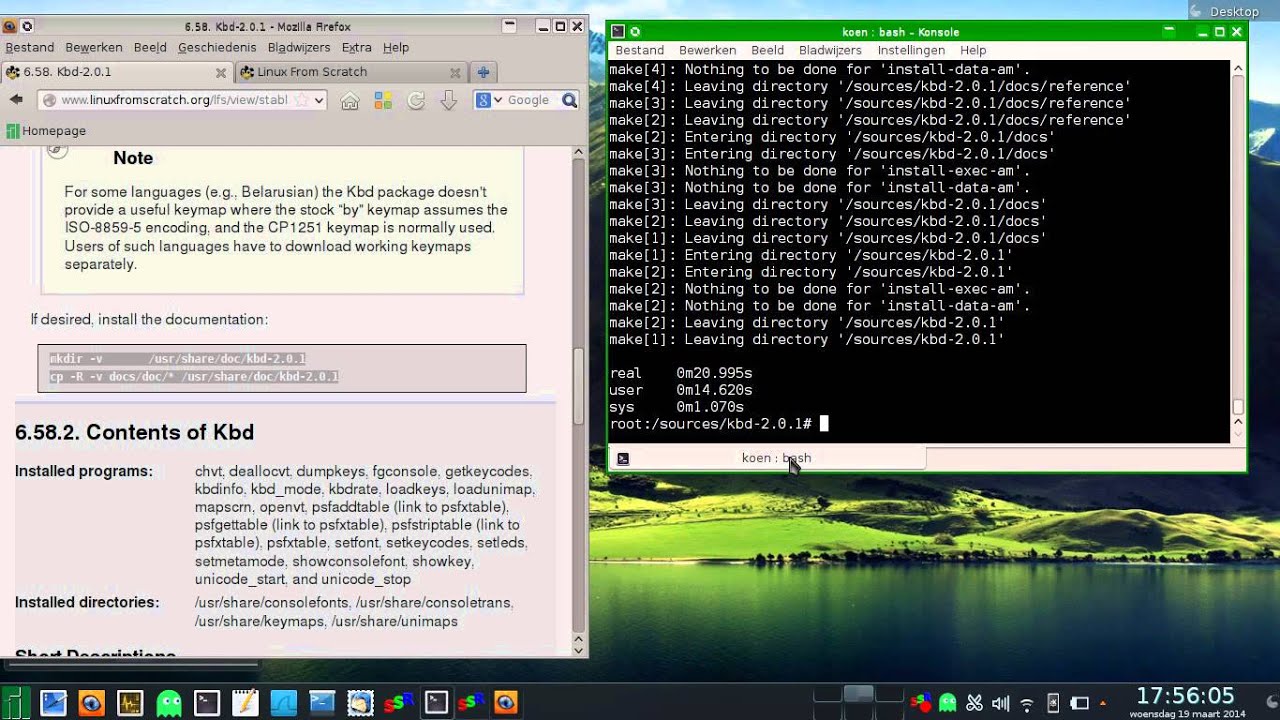Click the colorful tiles icon in Firefox toolbar
The height and width of the screenshot is (720, 1280).
(383, 100)
